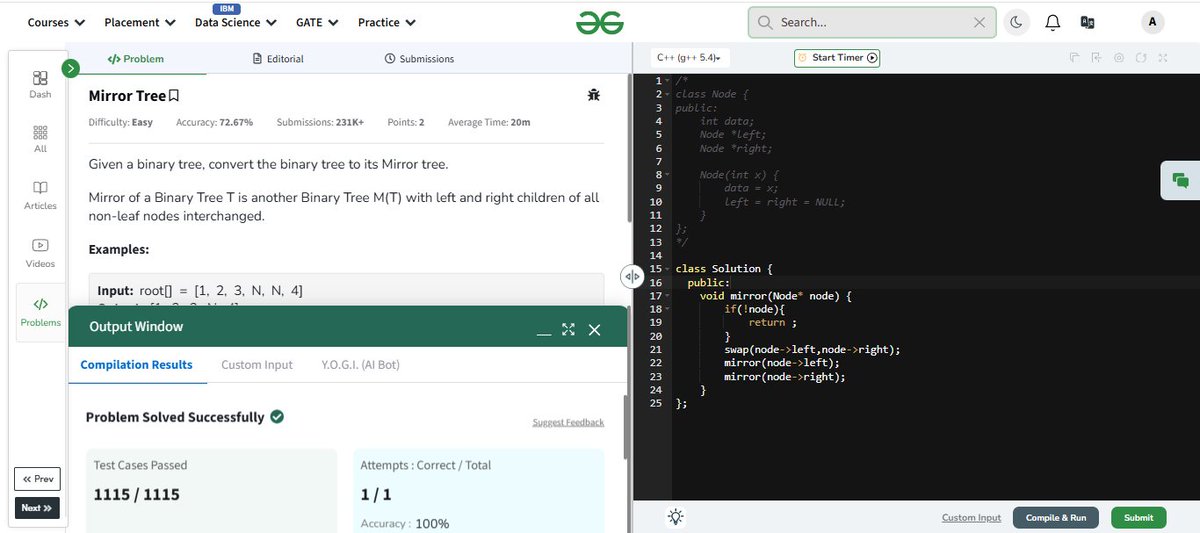This screenshot has width=1200, height=533.
Task: Report a bug via bug icon
Action: tap(594, 95)
